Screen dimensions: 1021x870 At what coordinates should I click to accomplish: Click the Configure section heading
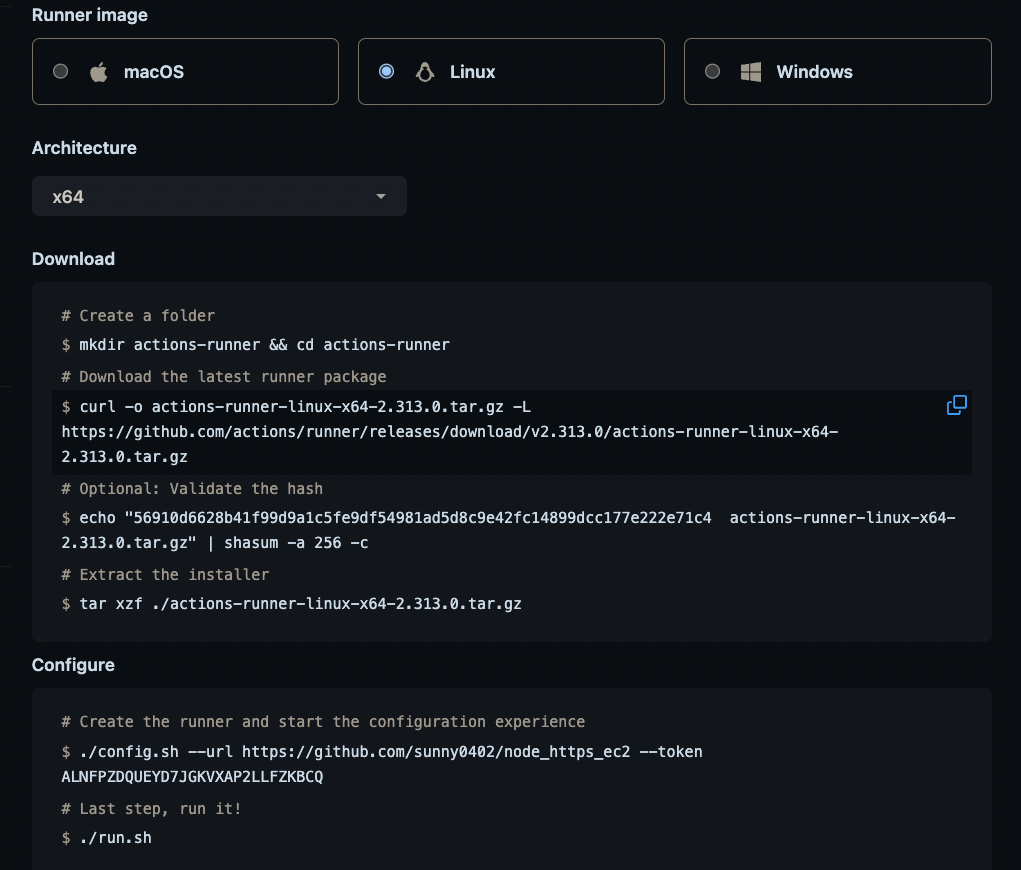pyautogui.click(x=73, y=664)
